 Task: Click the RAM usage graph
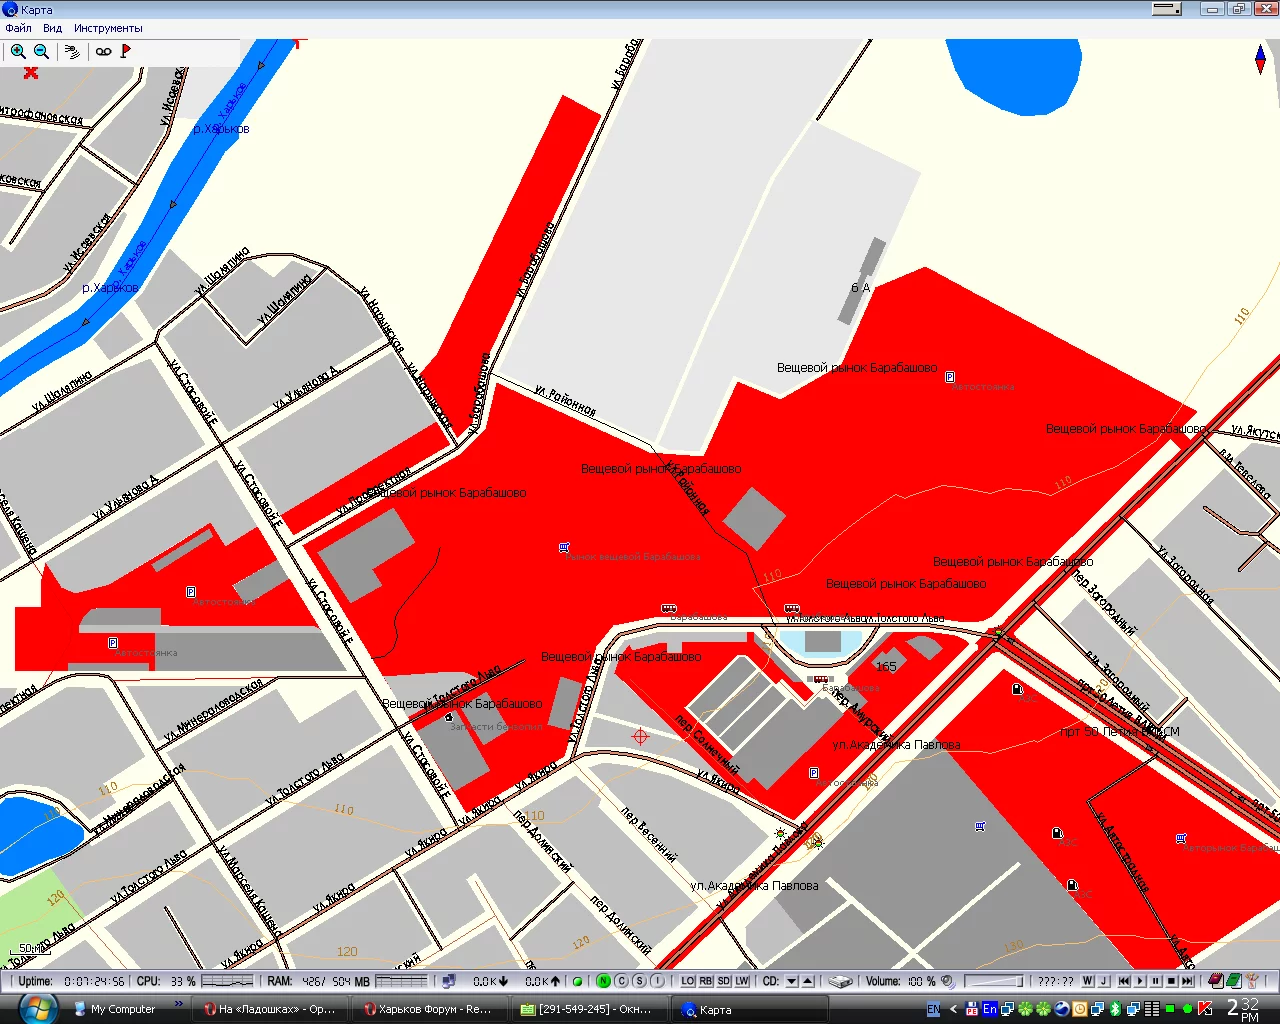(401, 981)
